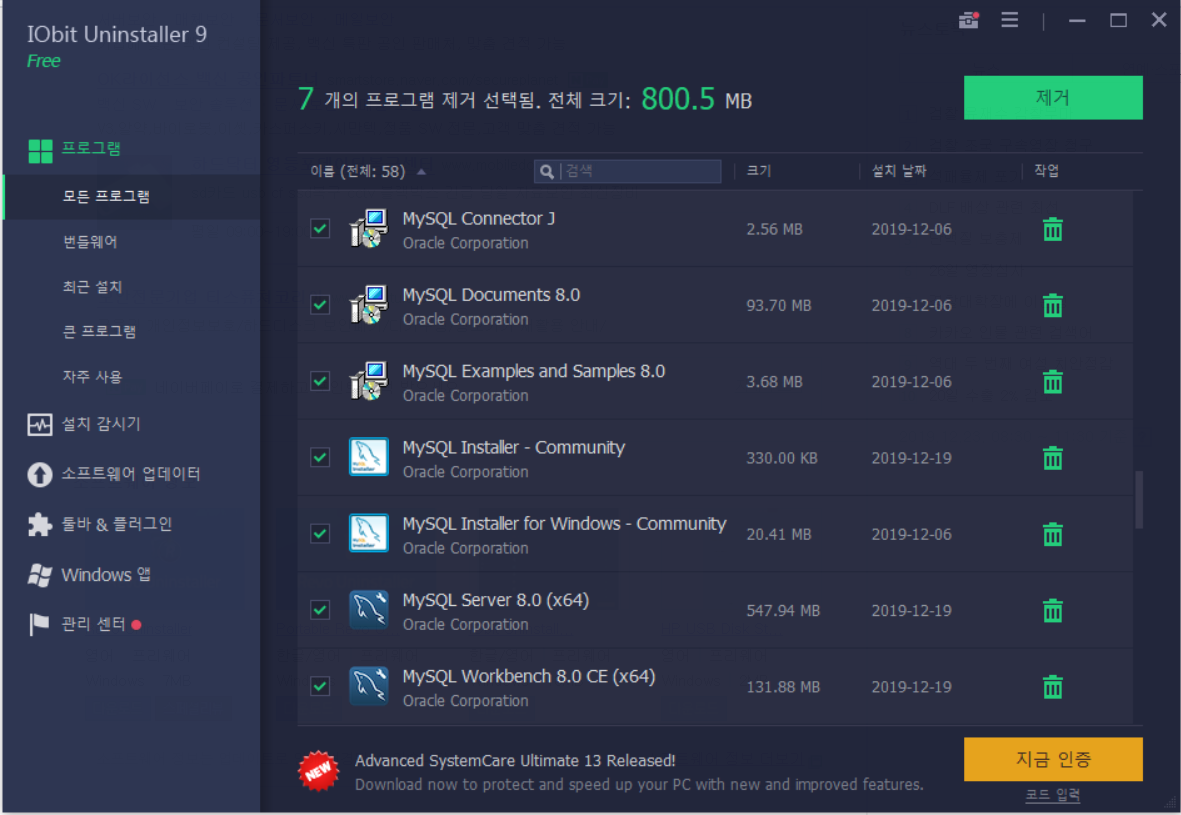Viewport: 1181px width, 815px height.
Task: Click the green 제거 uninstall button
Action: (1052, 97)
